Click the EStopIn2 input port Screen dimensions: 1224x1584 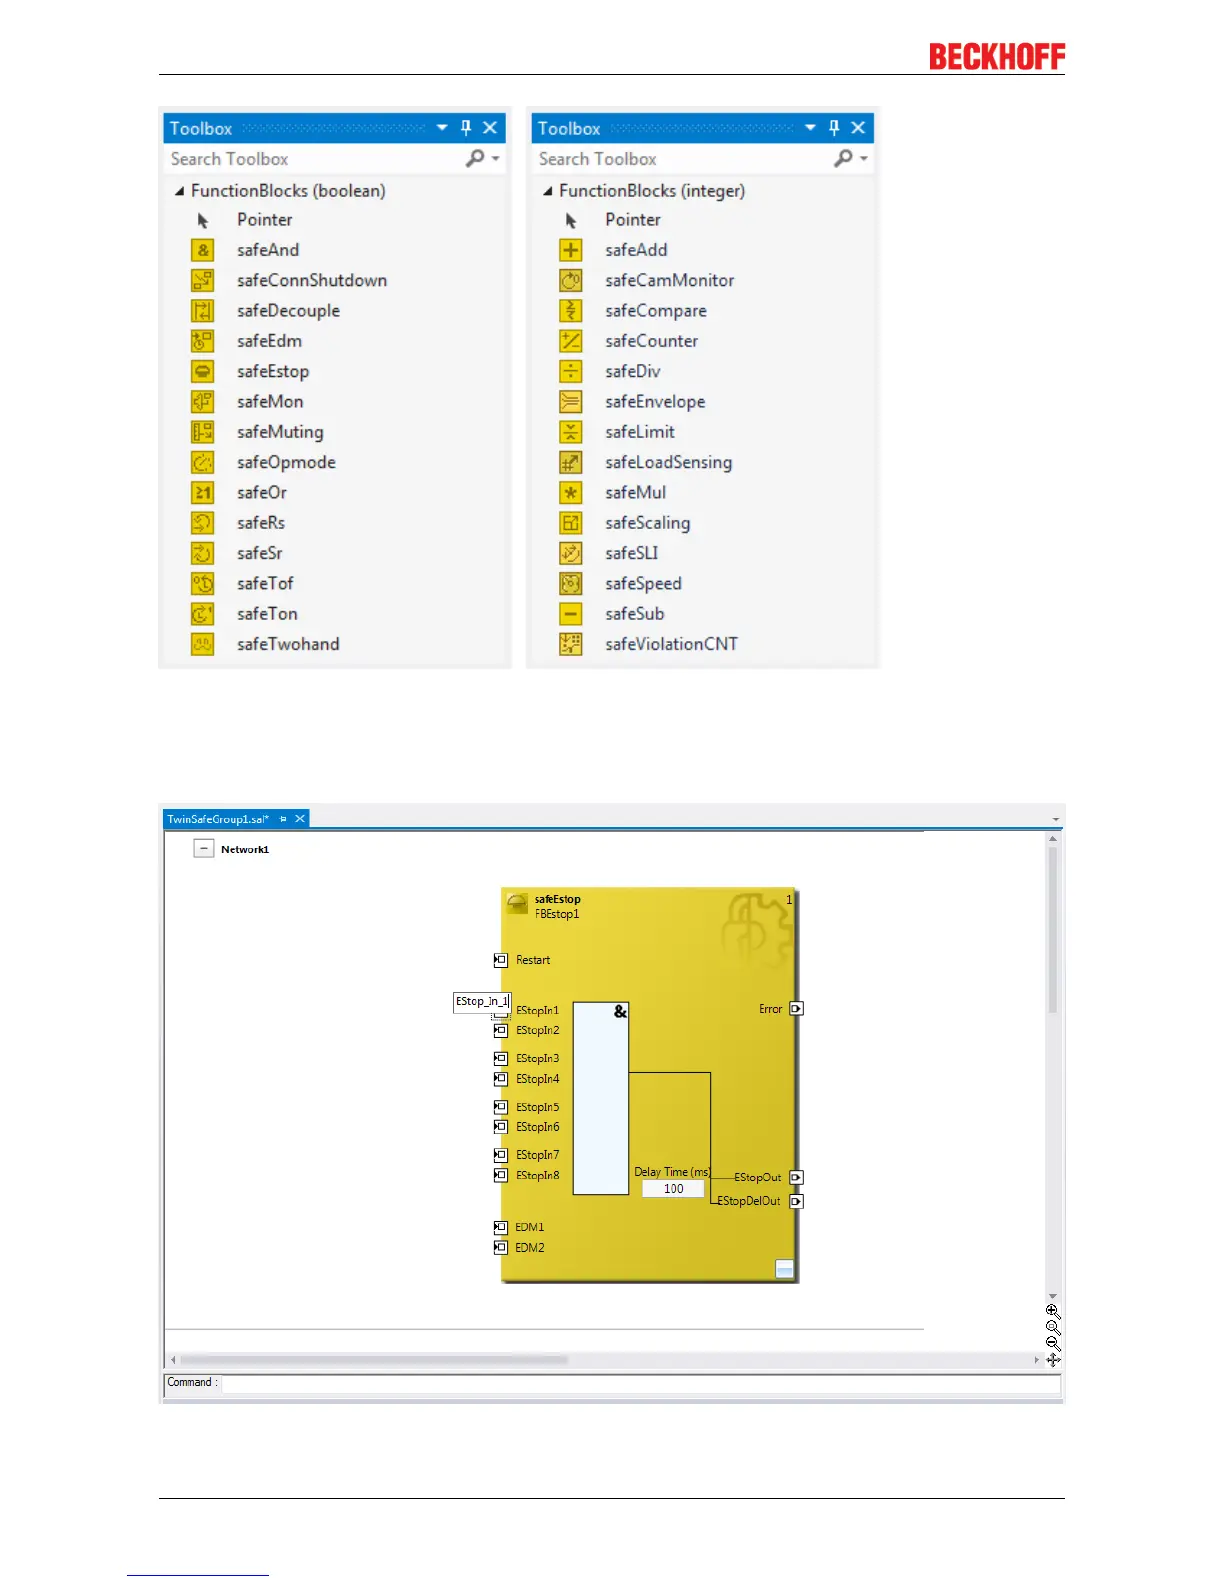pyautogui.click(x=501, y=1030)
